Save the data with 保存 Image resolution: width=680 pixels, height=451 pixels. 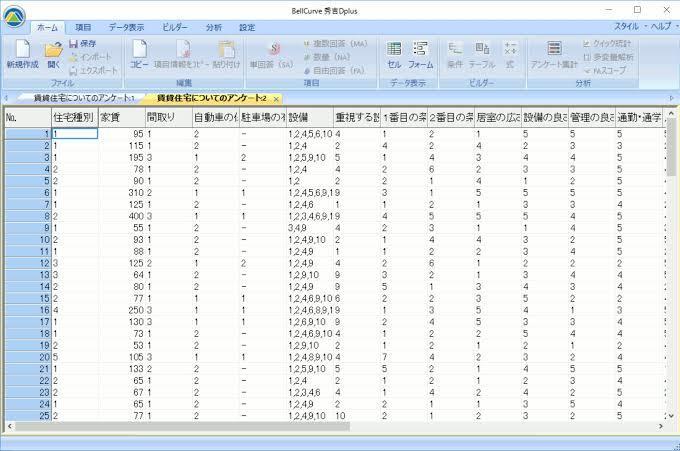tap(82, 43)
